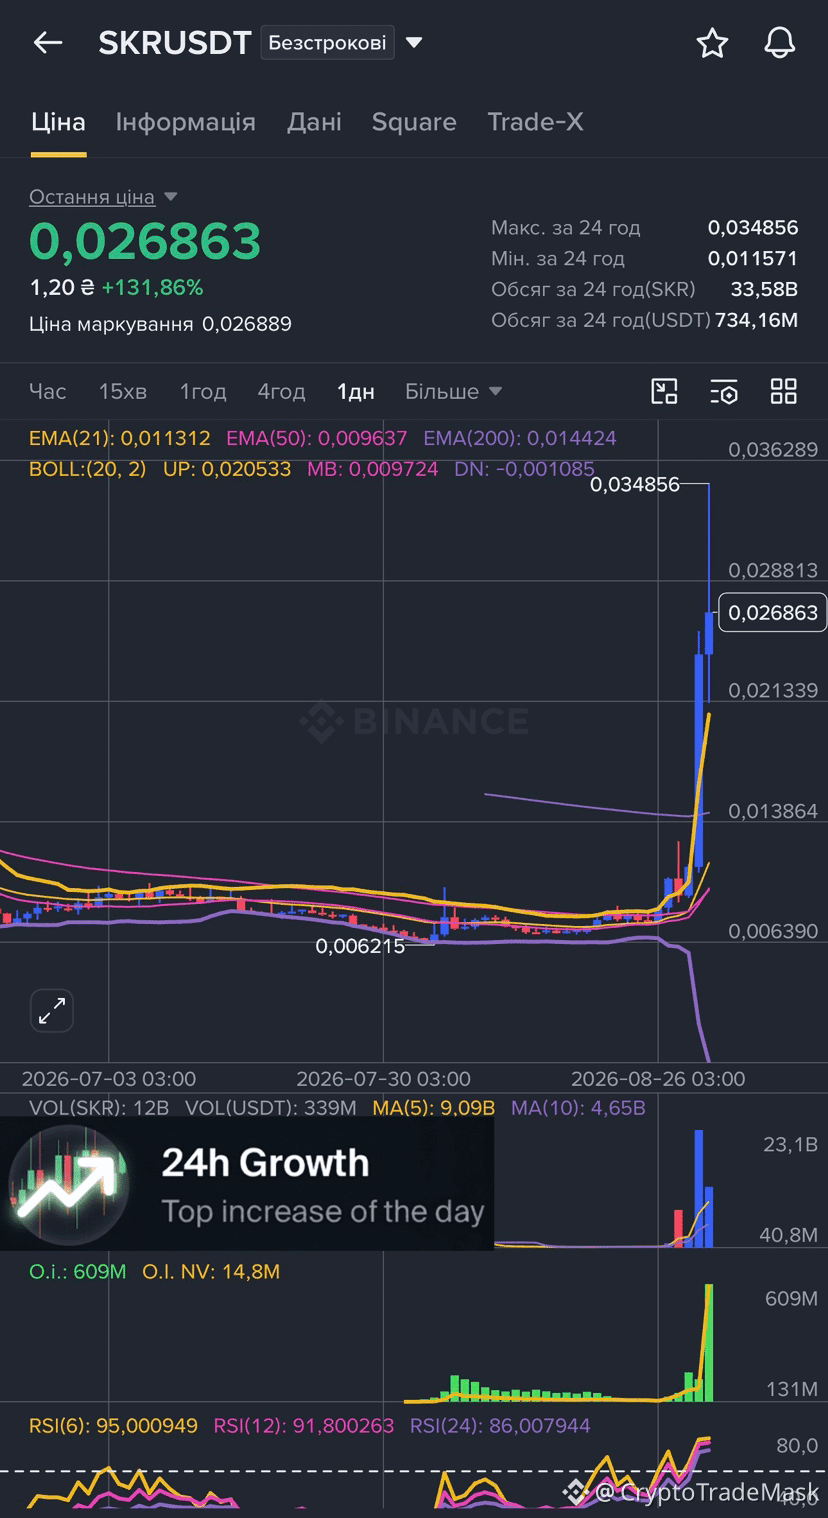Open the Дані tab
The image size is (828, 1518).
tap(314, 122)
